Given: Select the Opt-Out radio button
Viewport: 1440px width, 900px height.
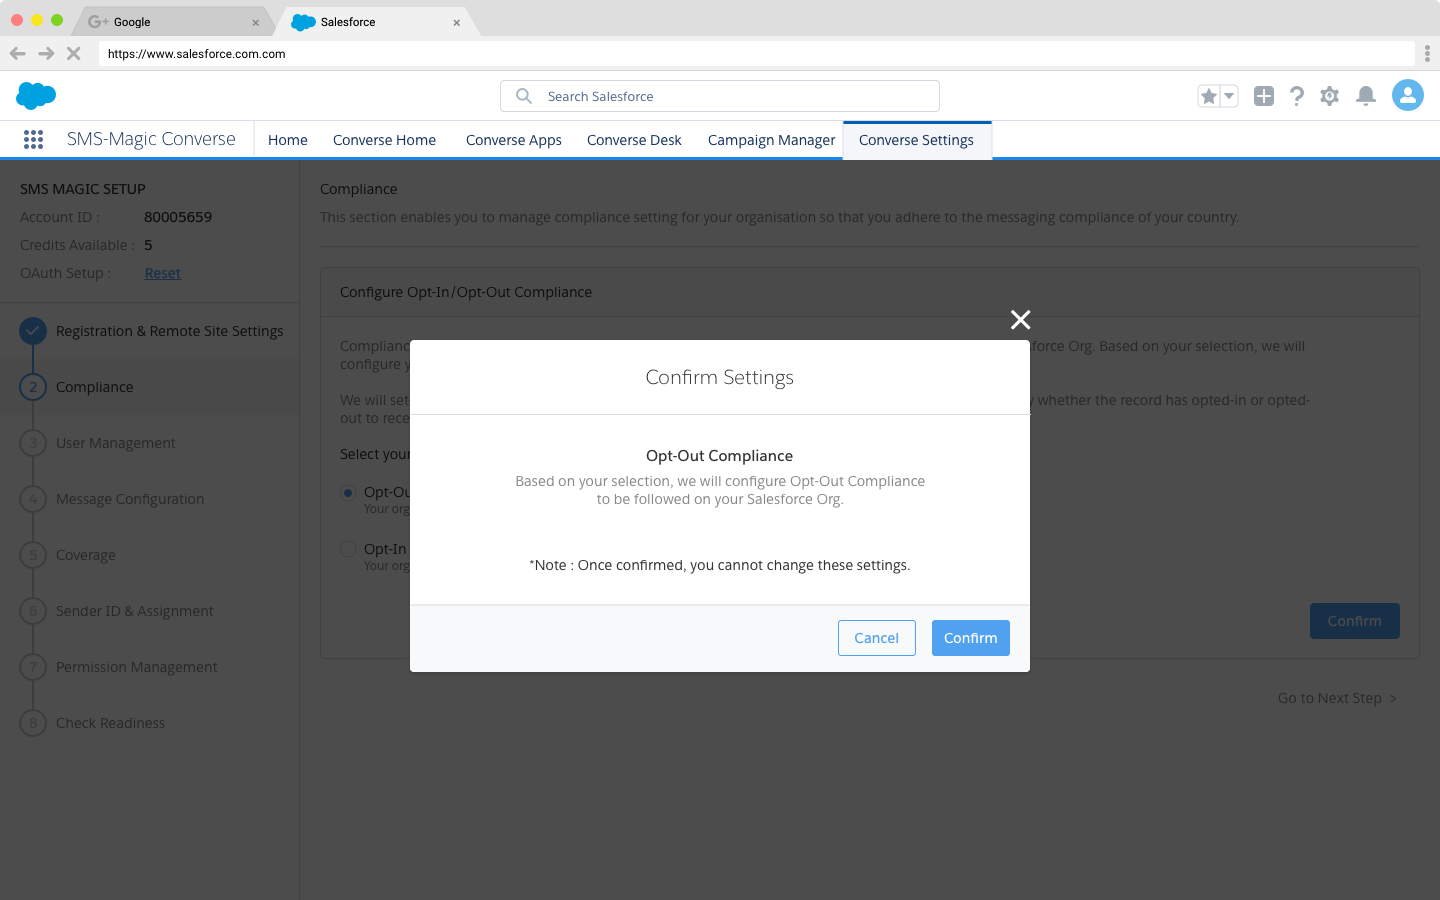Looking at the screenshot, I should tap(348, 492).
